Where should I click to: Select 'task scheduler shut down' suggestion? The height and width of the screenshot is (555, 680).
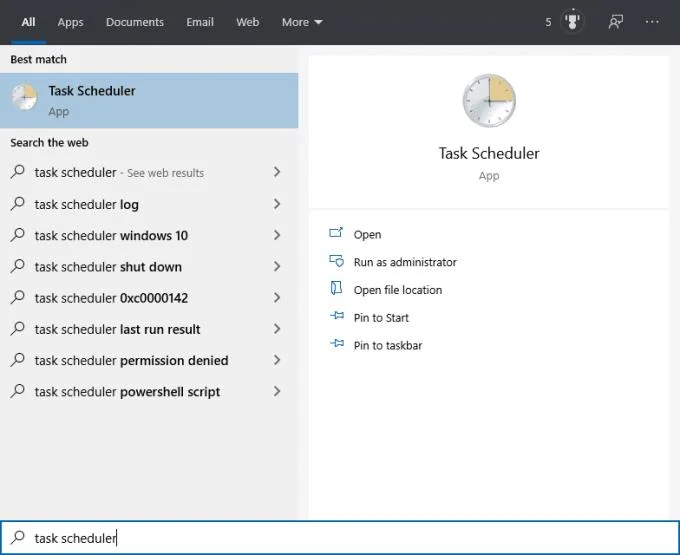149,267
